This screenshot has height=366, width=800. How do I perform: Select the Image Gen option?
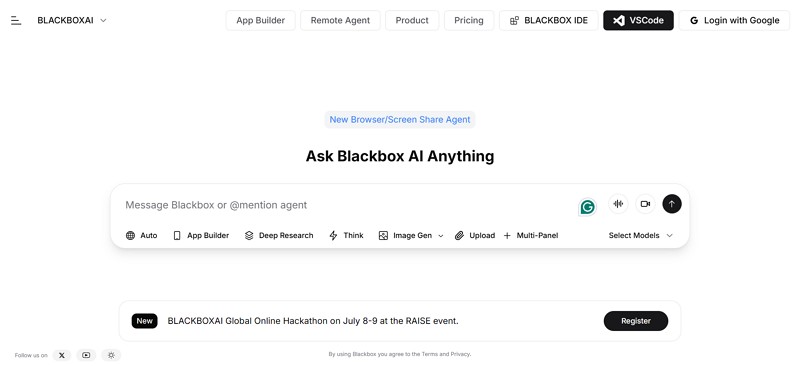(406, 235)
